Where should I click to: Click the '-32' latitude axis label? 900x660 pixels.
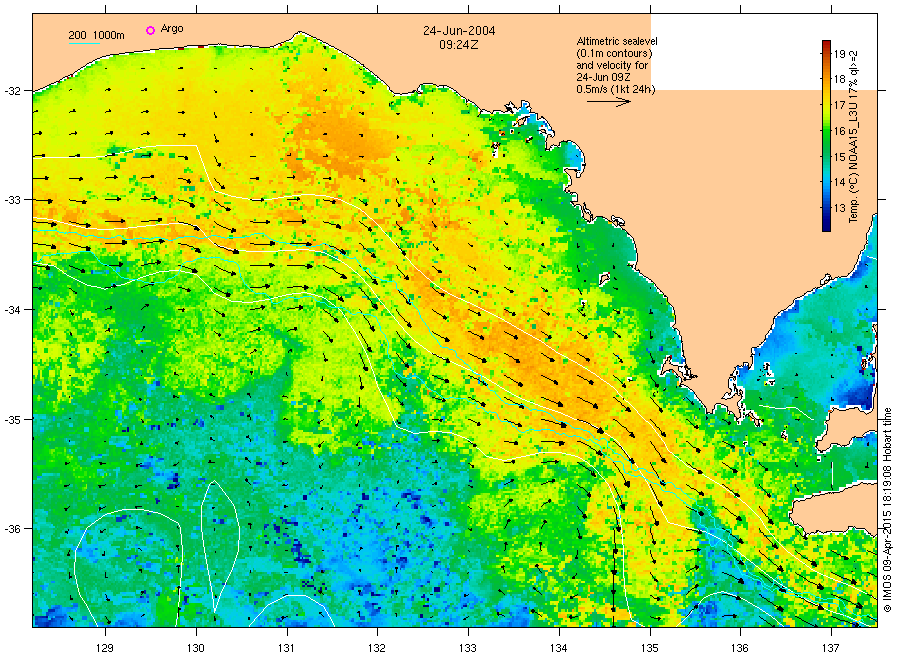pos(13,91)
